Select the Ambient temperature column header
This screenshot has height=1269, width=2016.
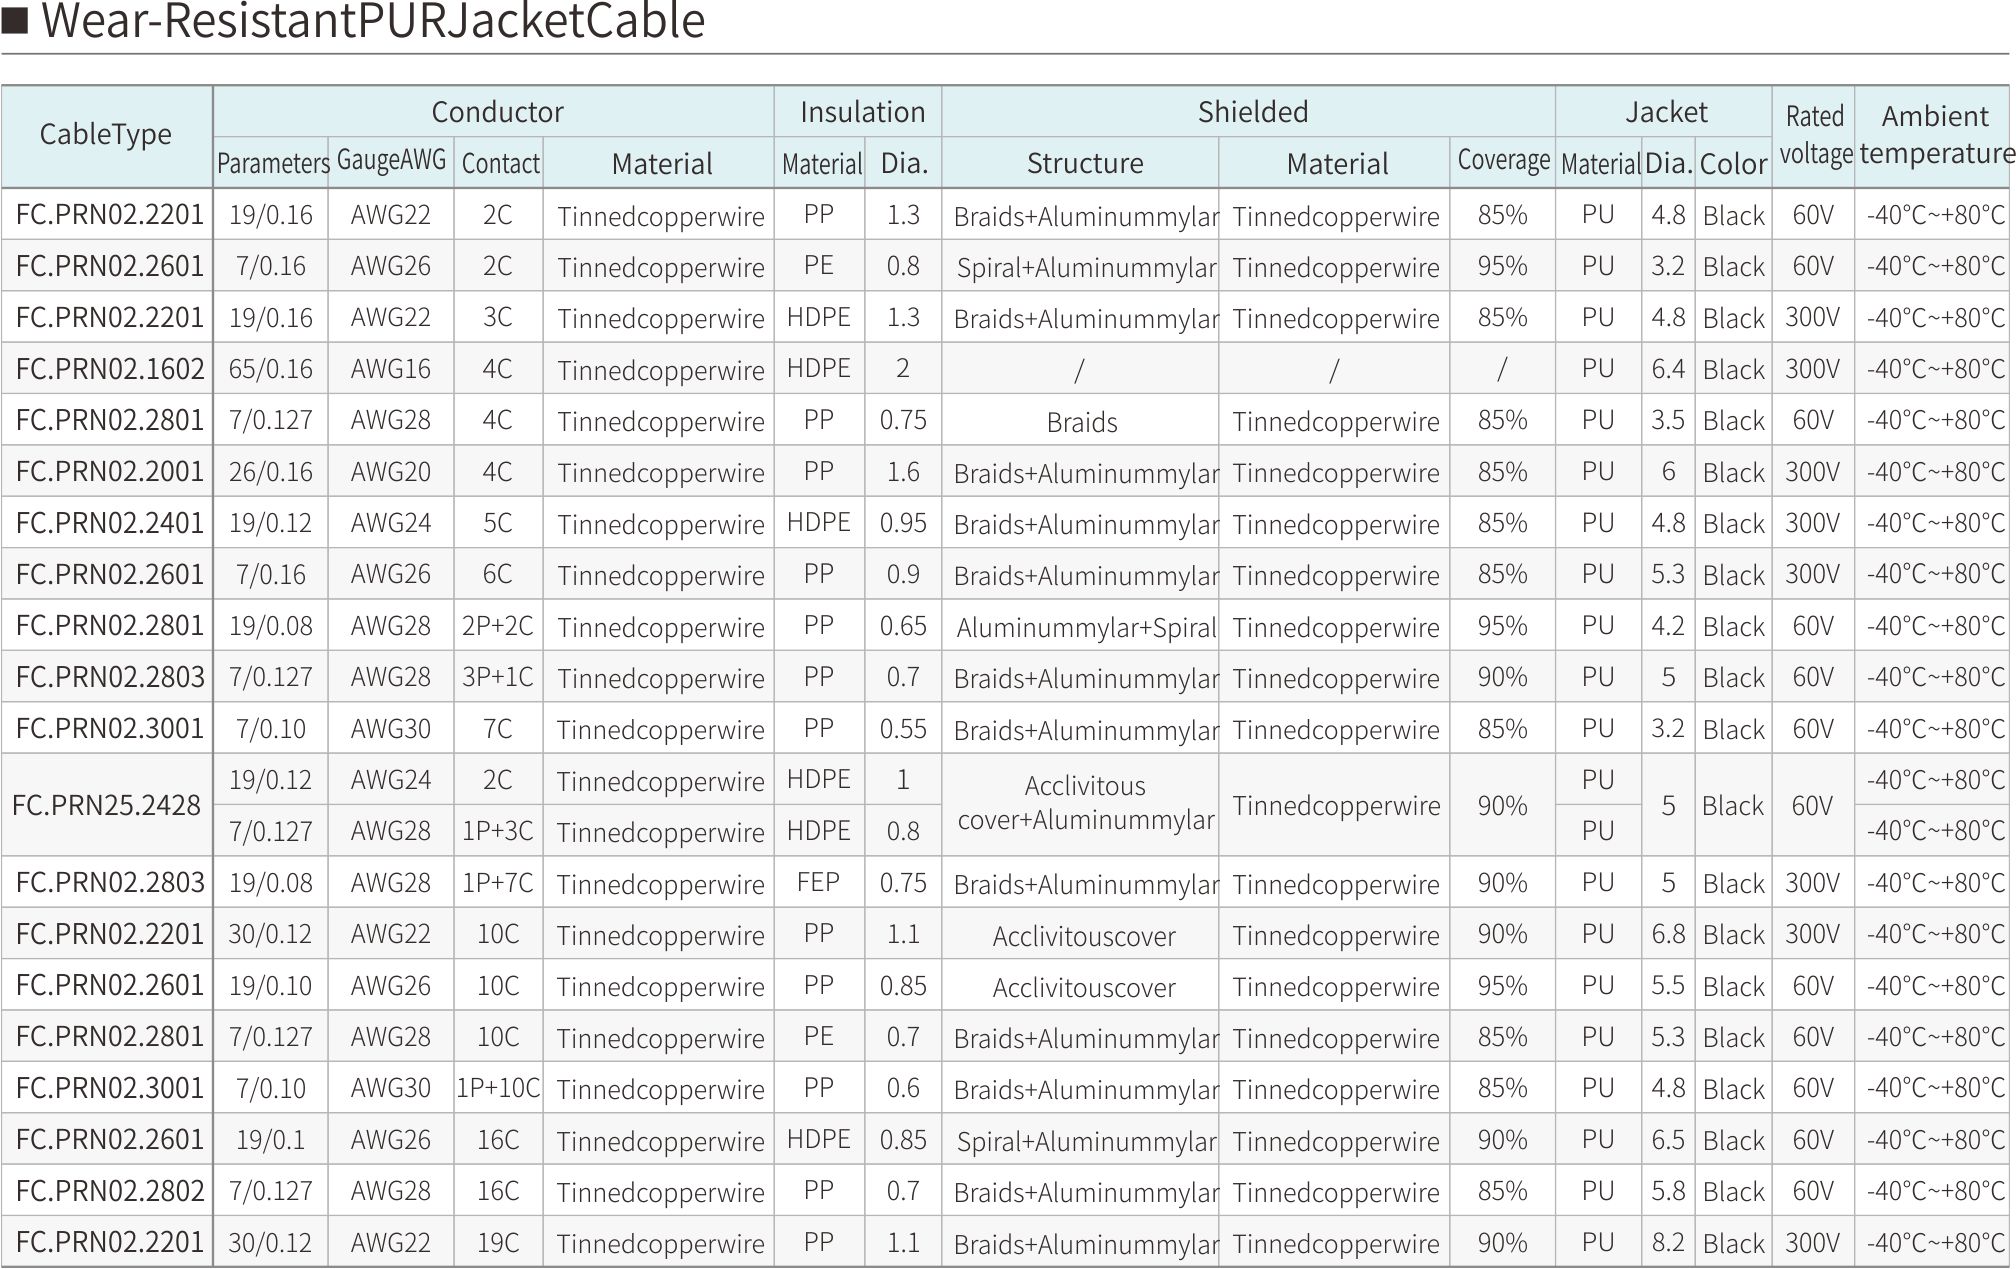[1935, 135]
